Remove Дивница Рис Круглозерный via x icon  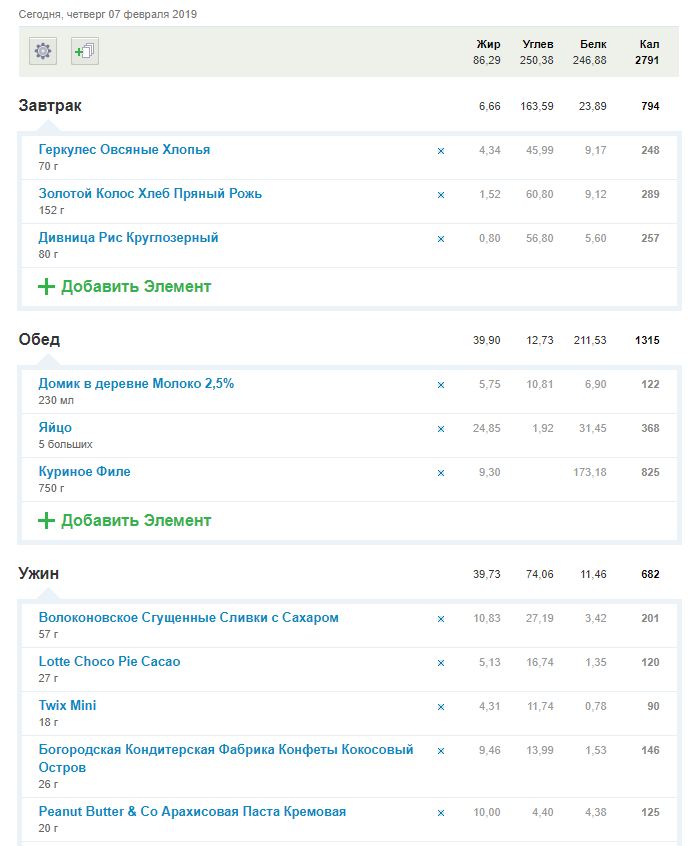click(x=441, y=239)
